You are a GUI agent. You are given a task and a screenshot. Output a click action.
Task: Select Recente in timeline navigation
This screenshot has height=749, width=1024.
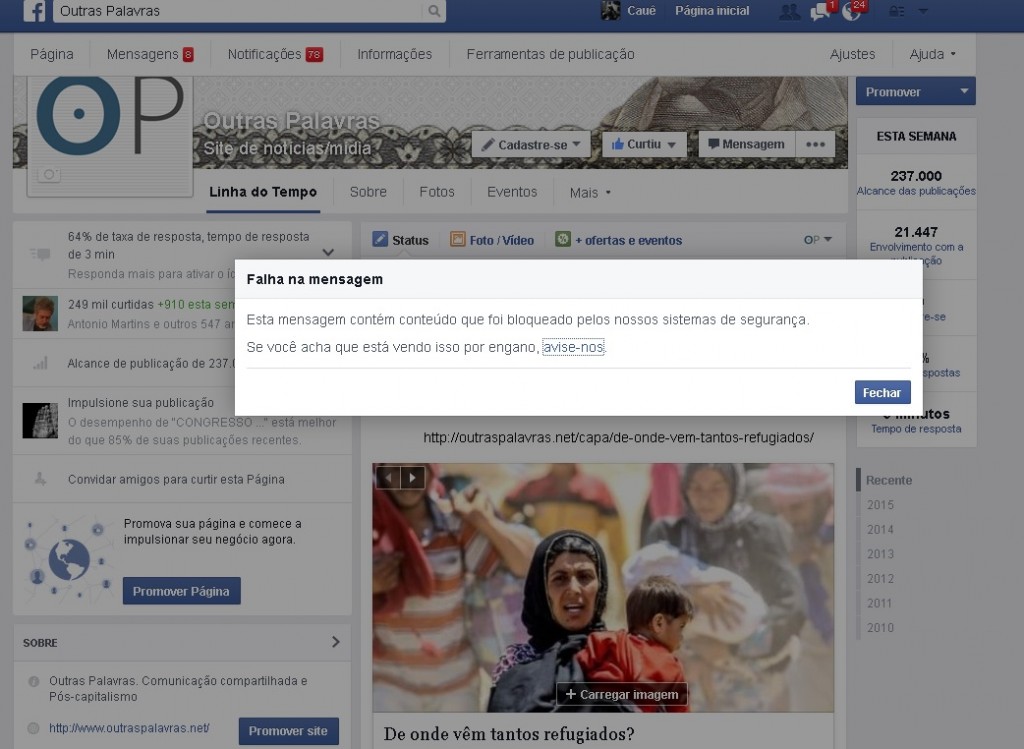tap(889, 480)
